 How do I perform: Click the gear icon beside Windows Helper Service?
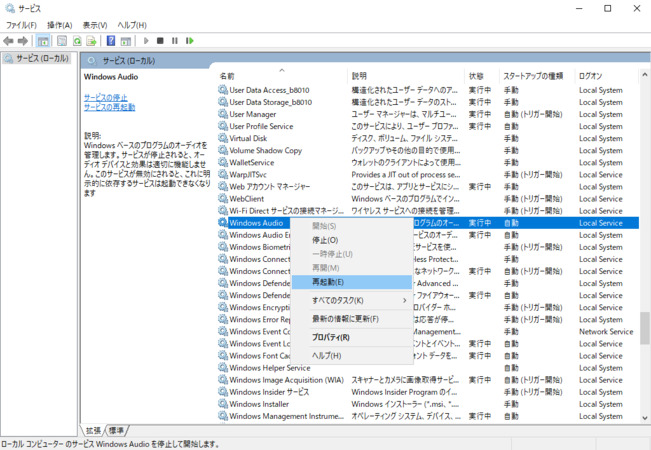(223, 367)
